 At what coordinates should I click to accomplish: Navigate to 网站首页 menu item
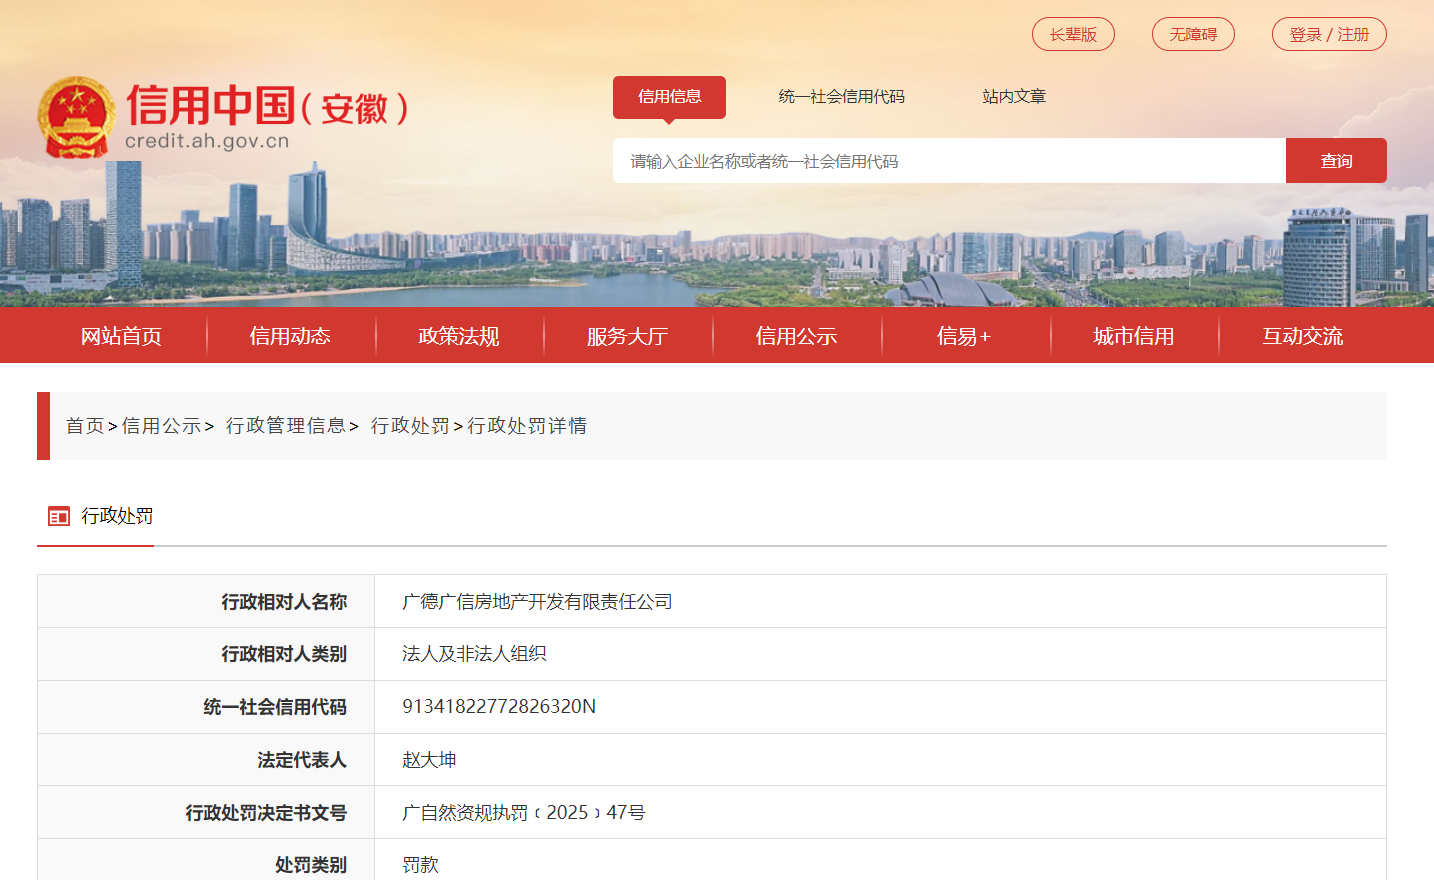[119, 335]
